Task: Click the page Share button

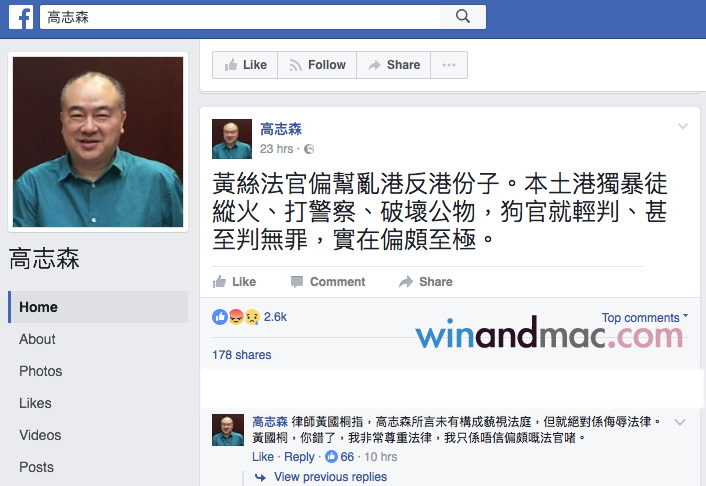Action: tap(394, 65)
